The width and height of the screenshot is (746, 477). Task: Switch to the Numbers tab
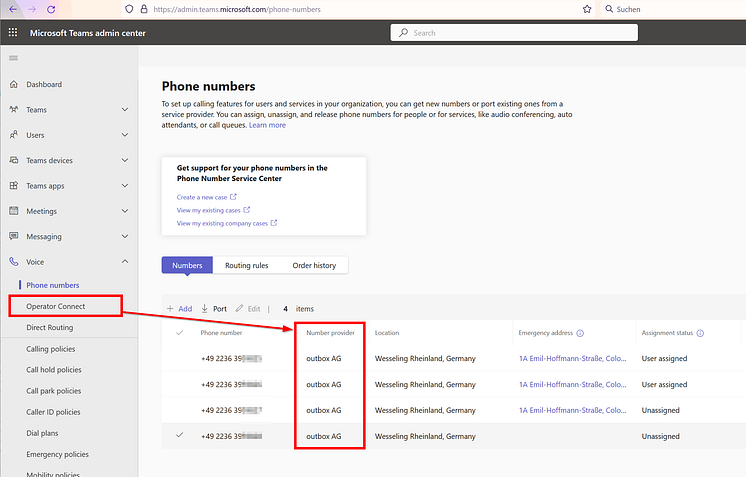coord(187,265)
